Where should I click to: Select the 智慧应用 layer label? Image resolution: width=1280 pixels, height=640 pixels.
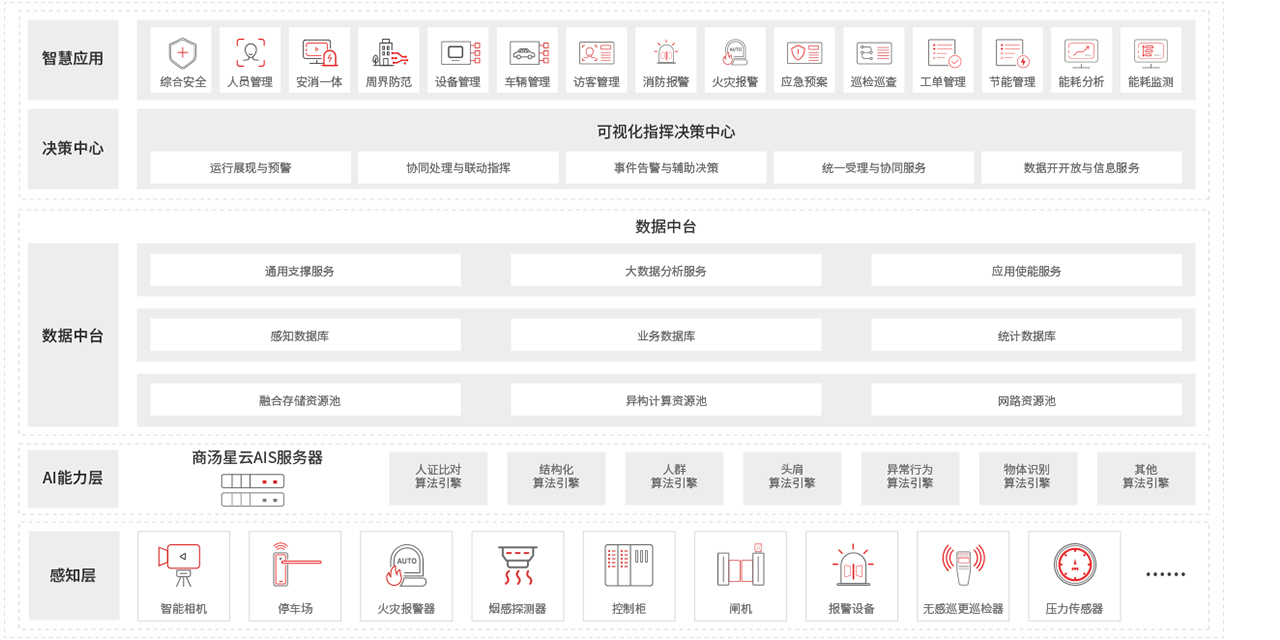point(73,59)
